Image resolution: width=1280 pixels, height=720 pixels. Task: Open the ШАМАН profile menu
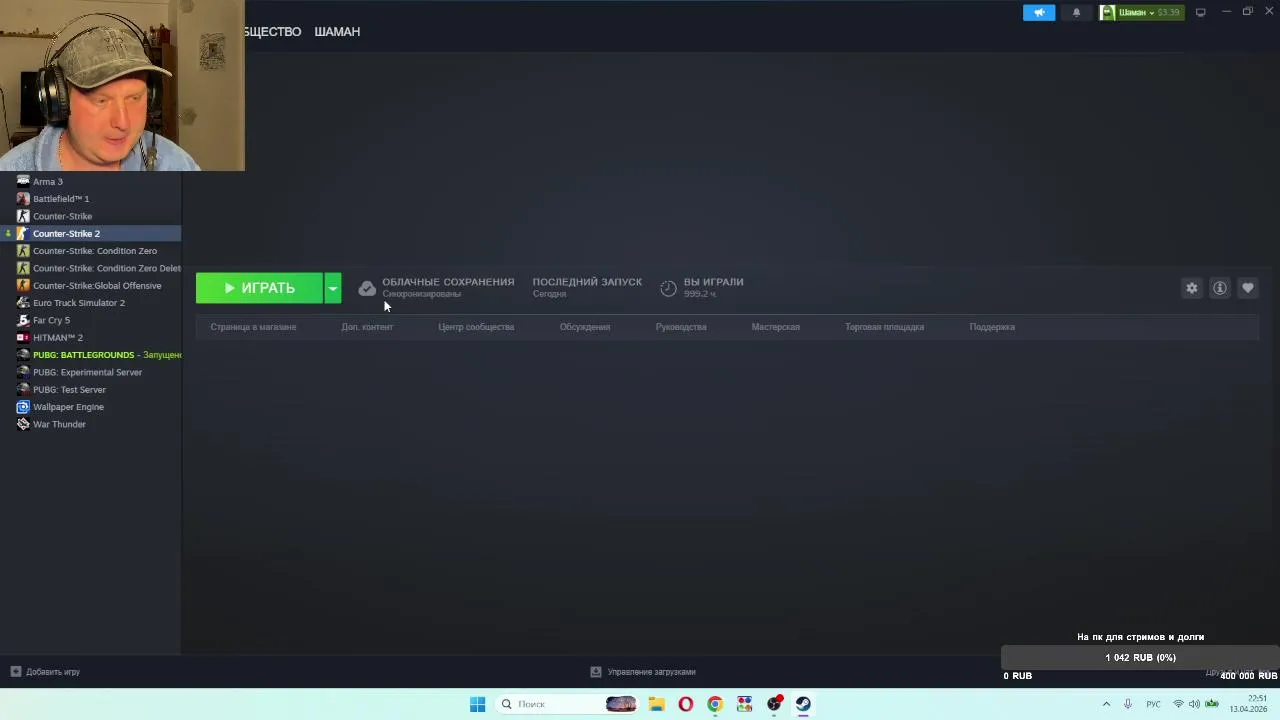(337, 31)
